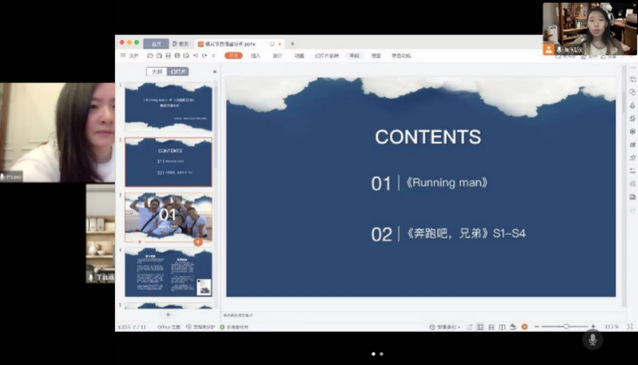This screenshot has width=638, height=365.
Task: Switch to slide sorter grid view
Action: (491, 327)
